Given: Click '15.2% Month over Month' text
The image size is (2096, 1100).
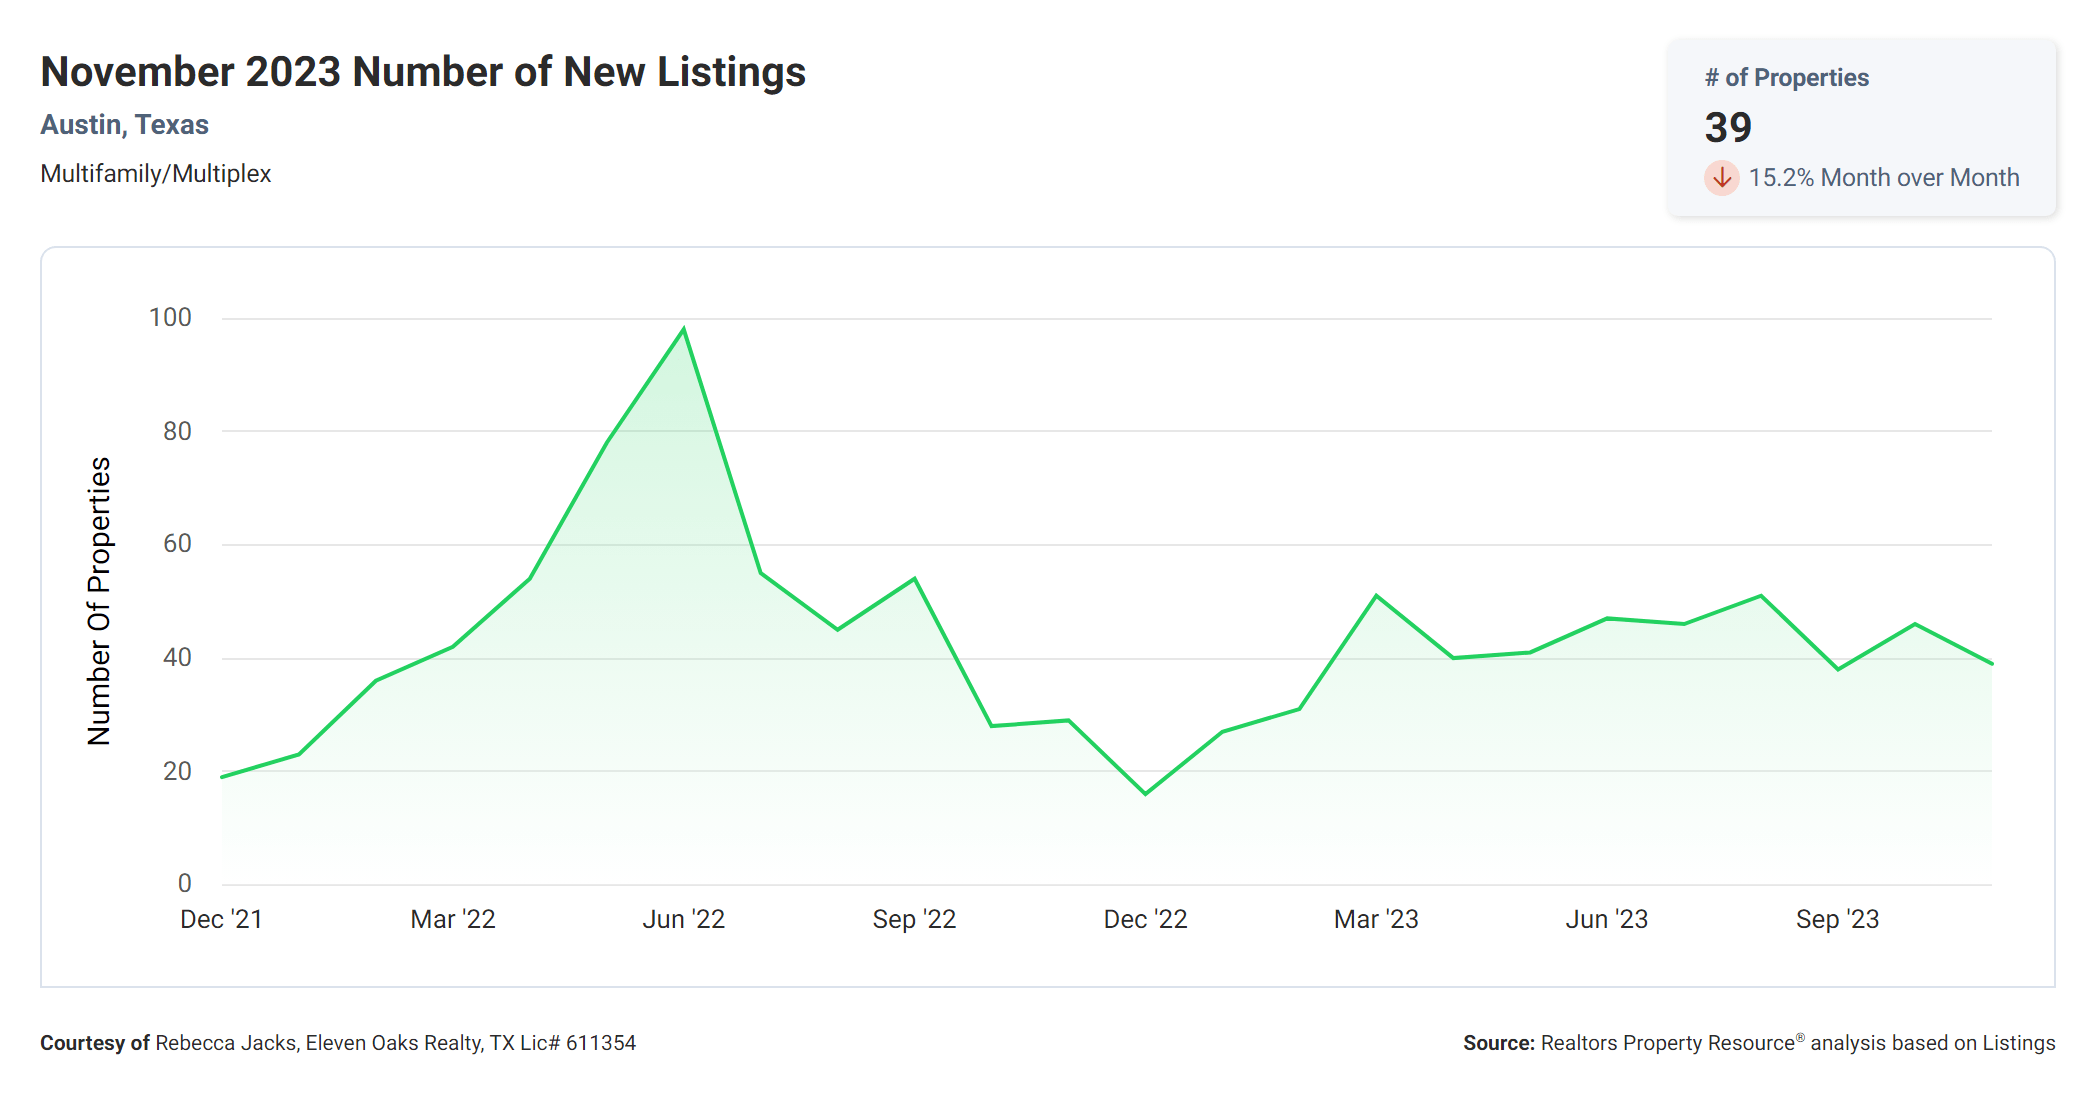Looking at the screenshot, I should [1884, 178].
